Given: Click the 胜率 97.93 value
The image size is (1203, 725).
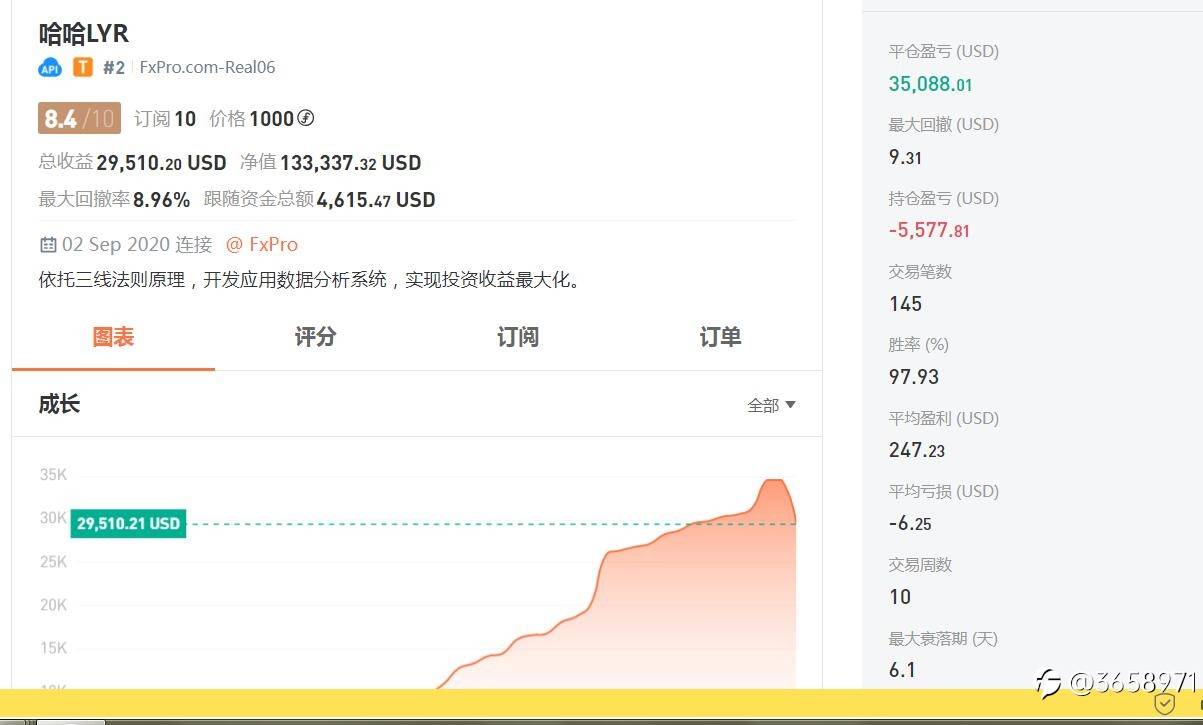Looking at the screenshot, I should pos(914,377).
